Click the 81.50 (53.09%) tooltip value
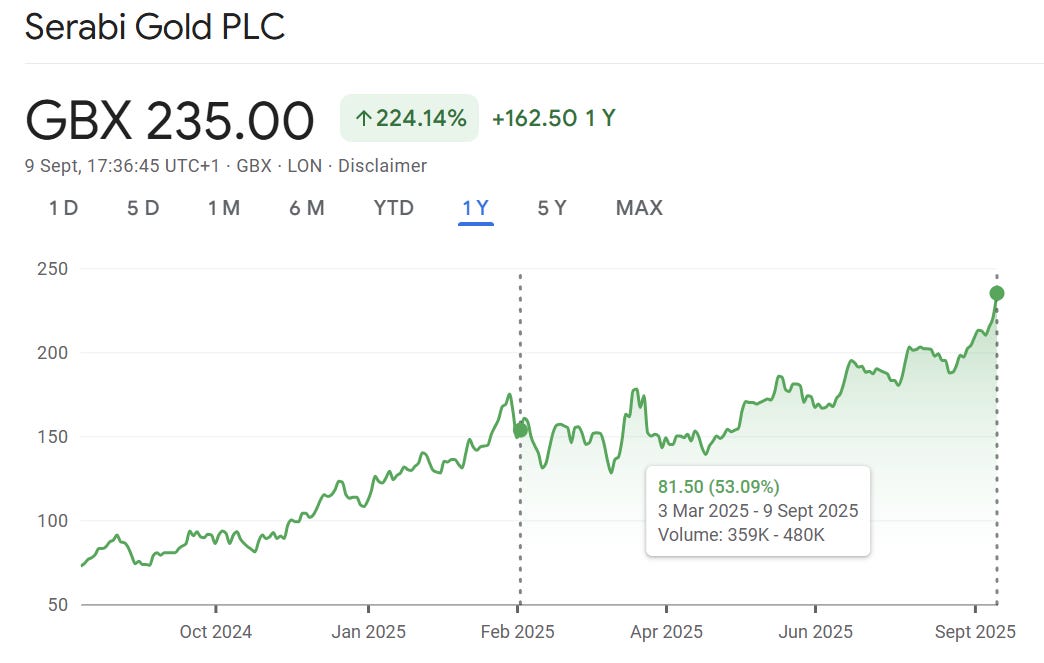Image resolution: width=1044 pixels, height=663 pixels. [718, 487]
